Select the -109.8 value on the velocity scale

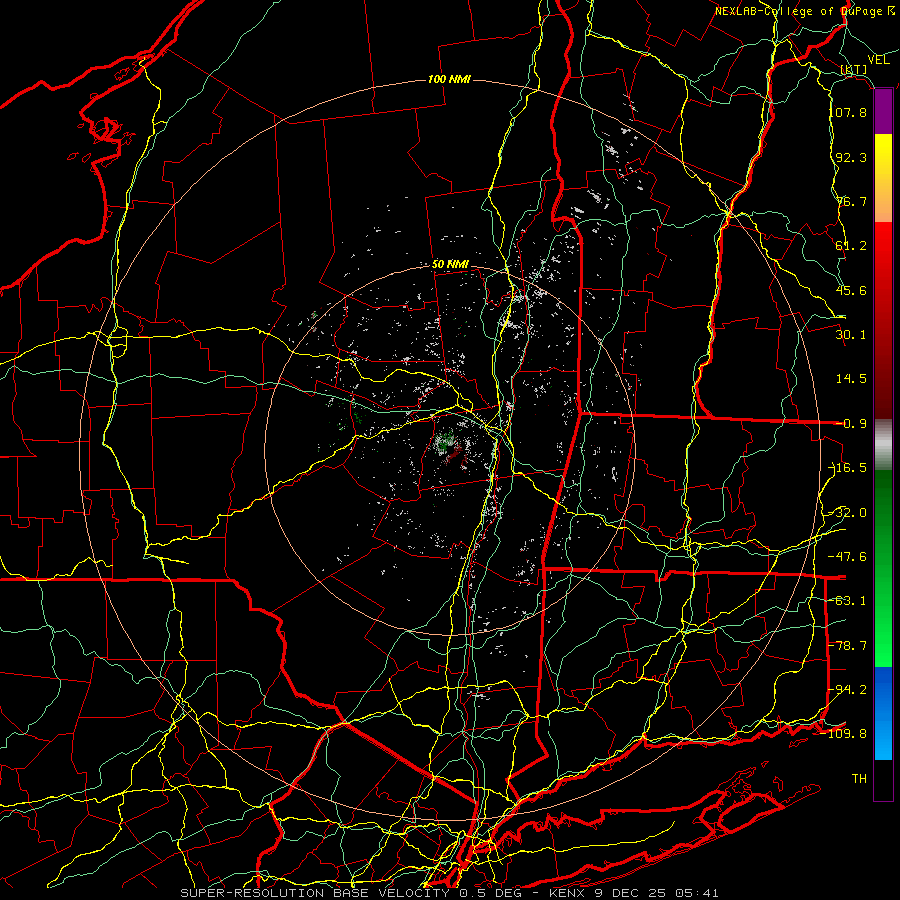click(x=844, y=733)
